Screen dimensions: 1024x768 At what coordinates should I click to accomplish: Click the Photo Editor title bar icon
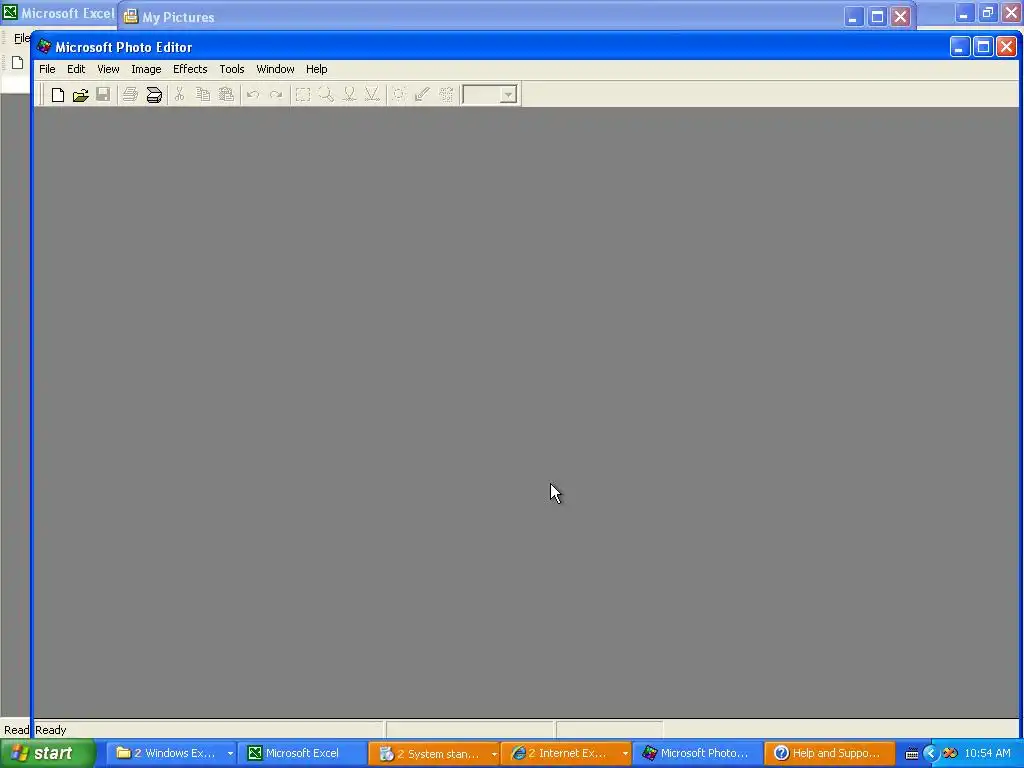point(44,47)
